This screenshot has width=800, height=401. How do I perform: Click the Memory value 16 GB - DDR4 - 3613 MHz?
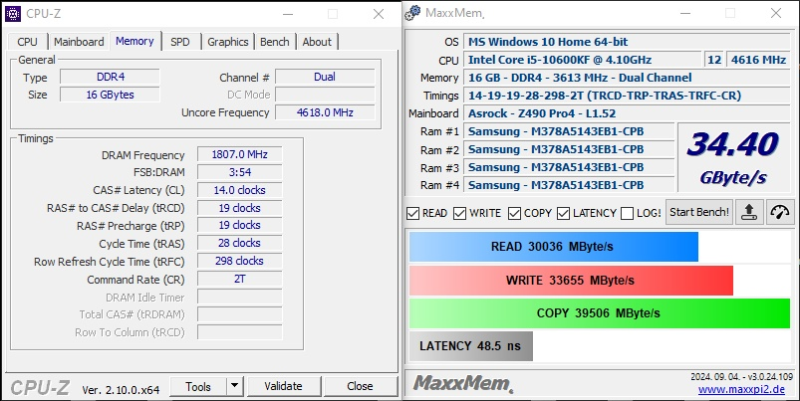[x=627, y=78]
